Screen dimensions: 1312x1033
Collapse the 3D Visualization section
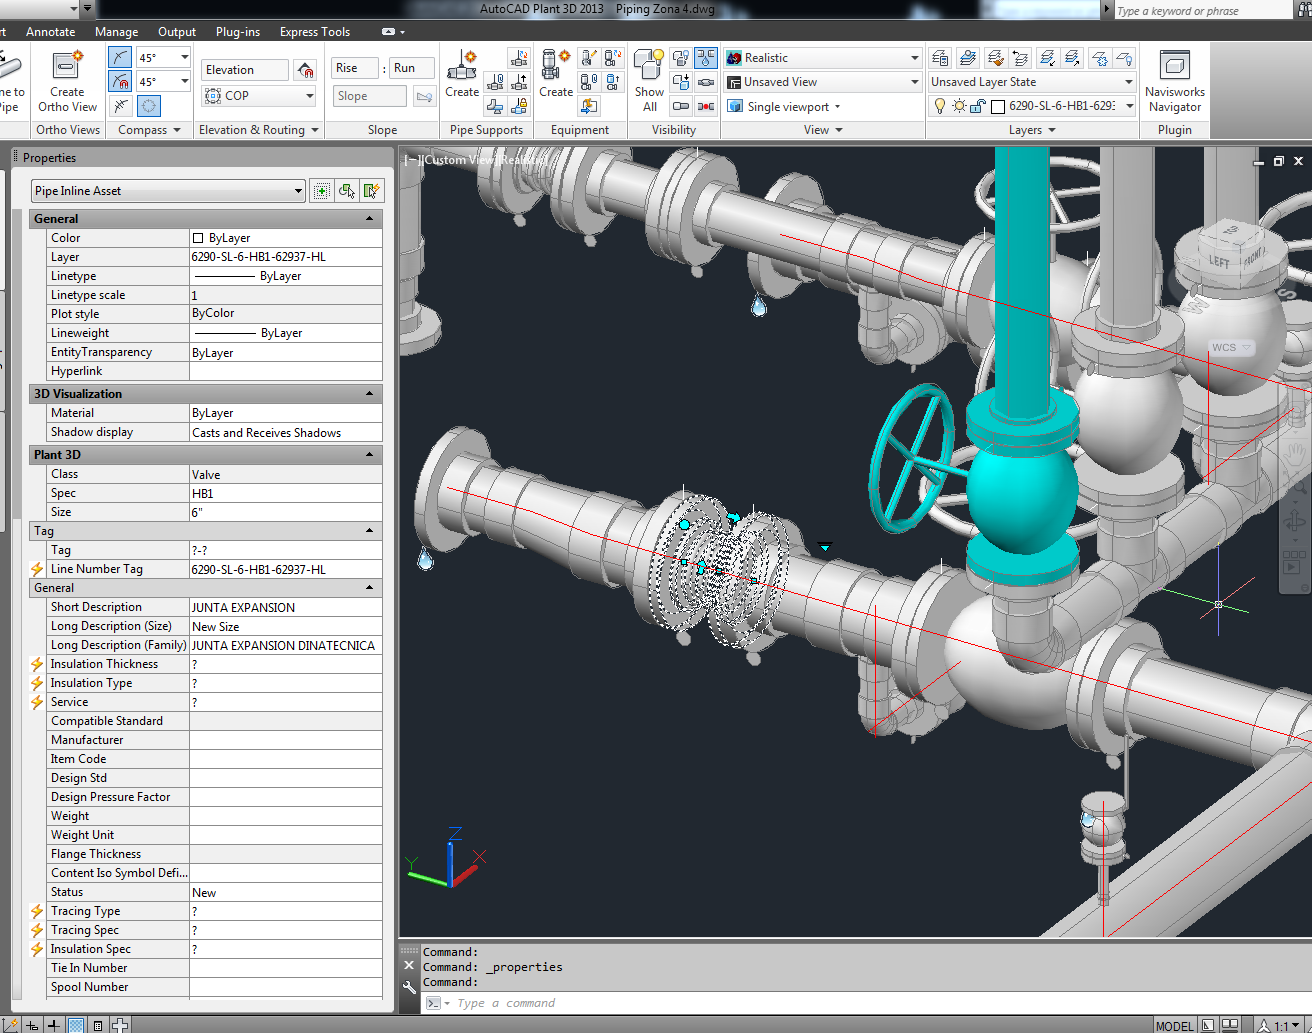tap(369, 394)
